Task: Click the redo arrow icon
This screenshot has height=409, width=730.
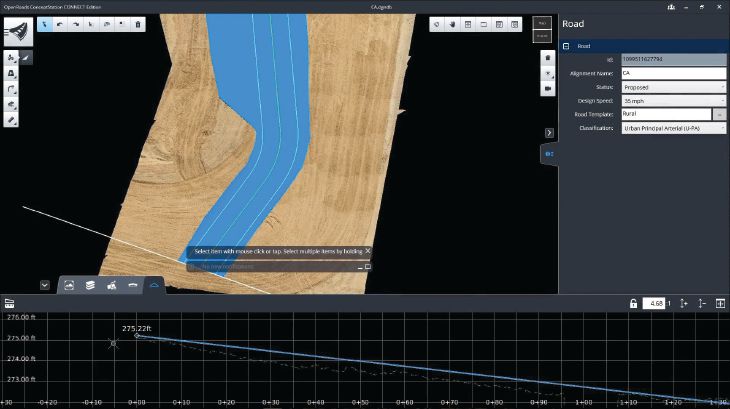Action: [75, 23]
